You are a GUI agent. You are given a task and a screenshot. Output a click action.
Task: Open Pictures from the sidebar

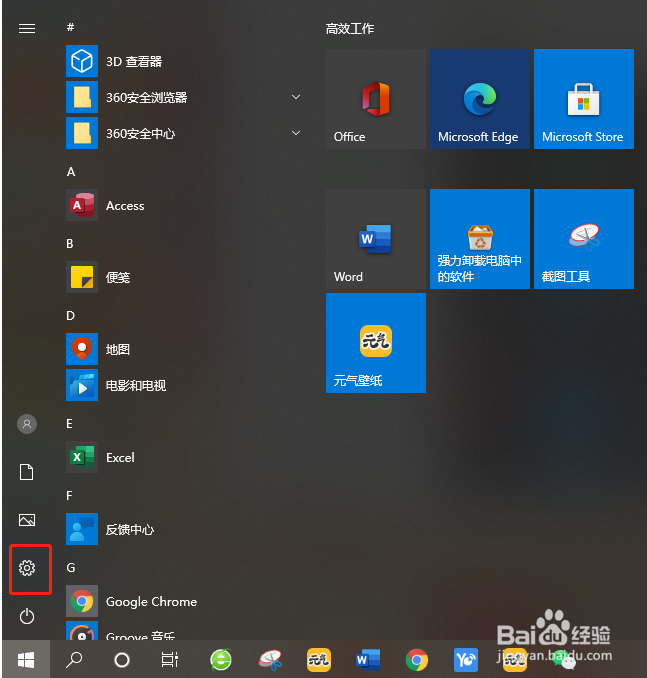27,520
